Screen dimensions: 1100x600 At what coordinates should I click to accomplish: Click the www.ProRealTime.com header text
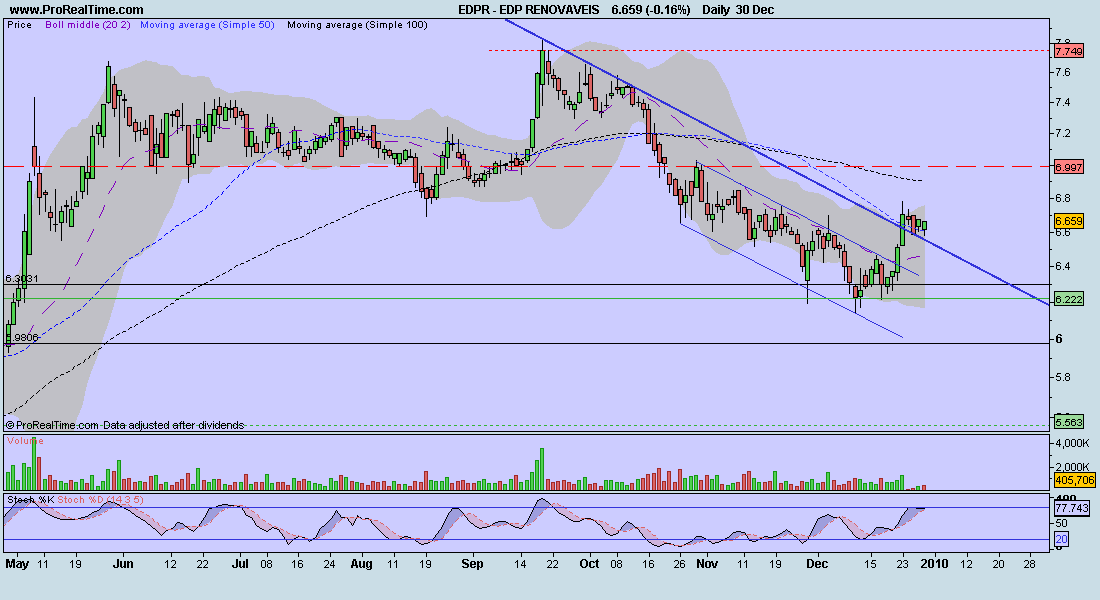pos(76,10)
